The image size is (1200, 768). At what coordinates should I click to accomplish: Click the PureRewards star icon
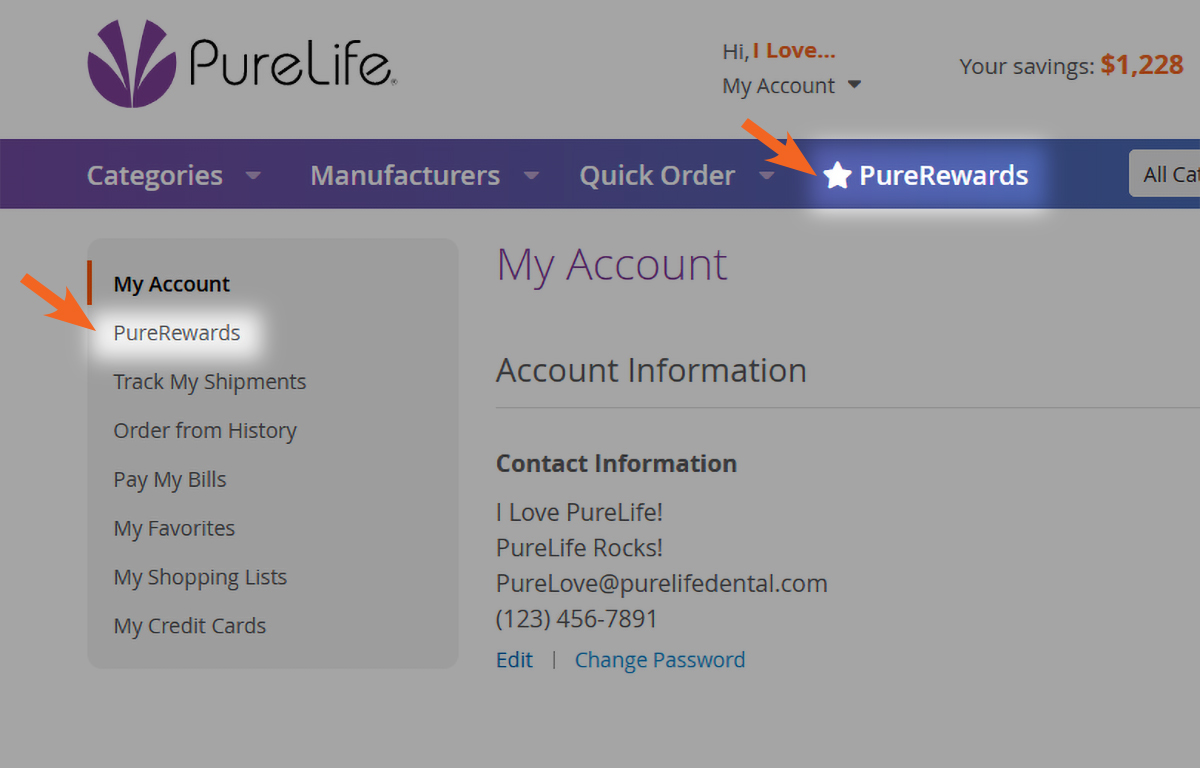pyautogui.click(x=837, y=176)
